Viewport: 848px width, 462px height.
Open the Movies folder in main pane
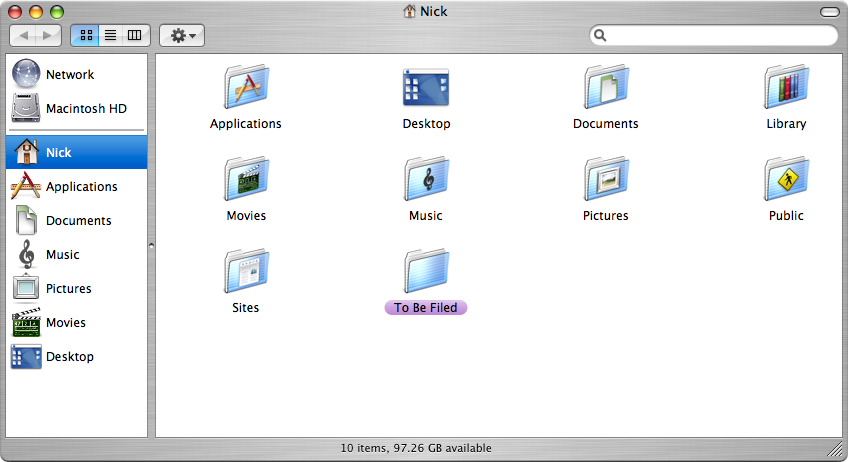click(247, 179)
